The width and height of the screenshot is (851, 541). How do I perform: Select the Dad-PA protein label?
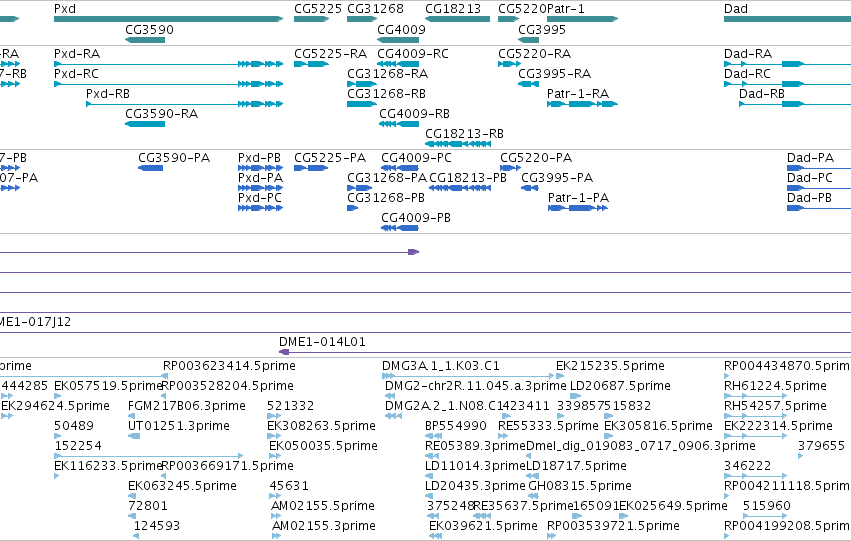click(810, 158)
